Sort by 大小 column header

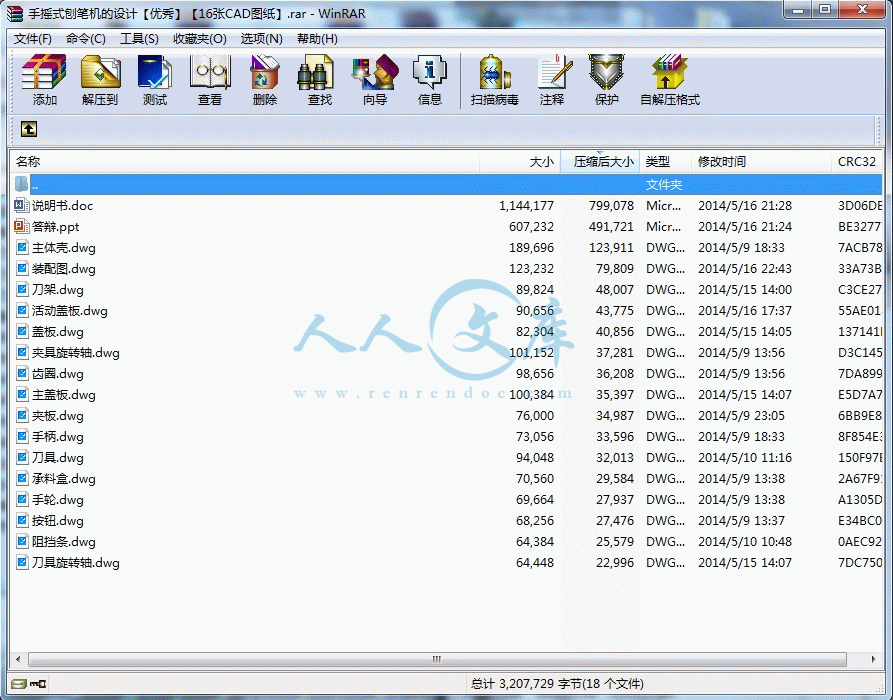pos(520,162)
